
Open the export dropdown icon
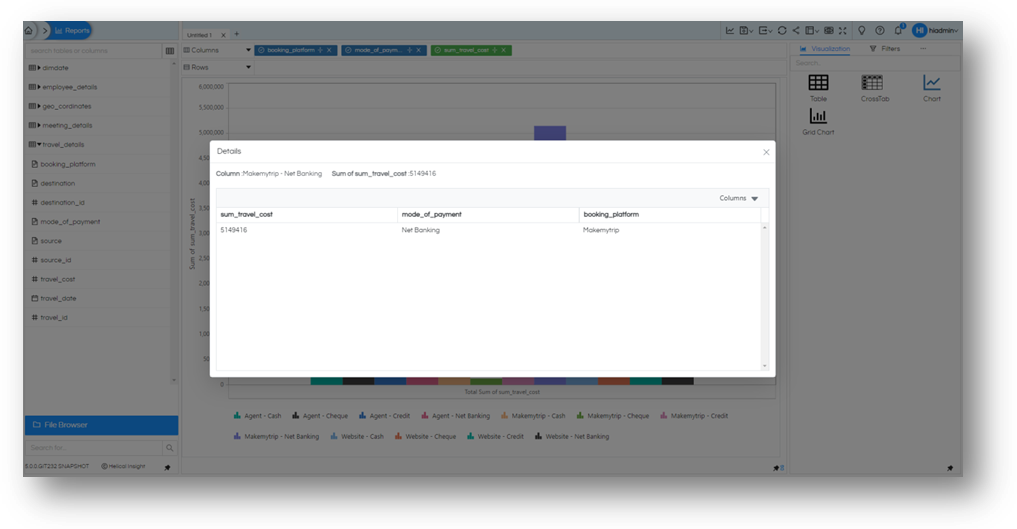click(x=765, y=30)
